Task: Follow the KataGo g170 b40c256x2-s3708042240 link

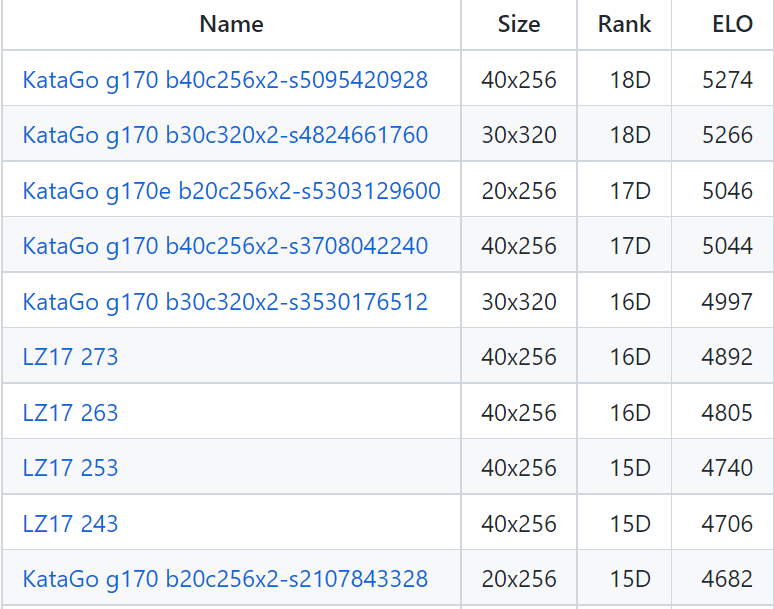Action: (x=225, y=246)
